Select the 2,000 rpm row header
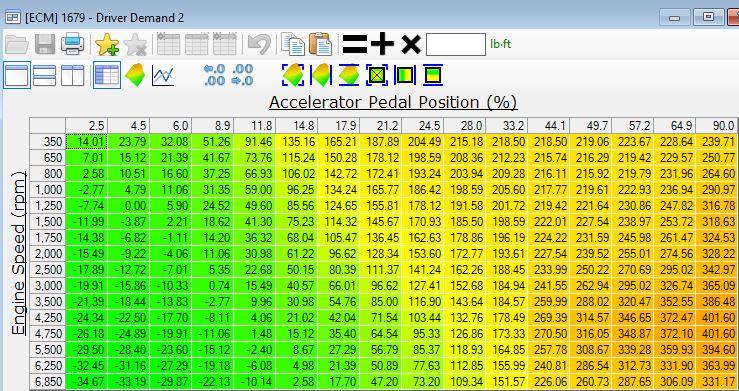Viewport: 739px width, 391px height. tap(48, 253)
